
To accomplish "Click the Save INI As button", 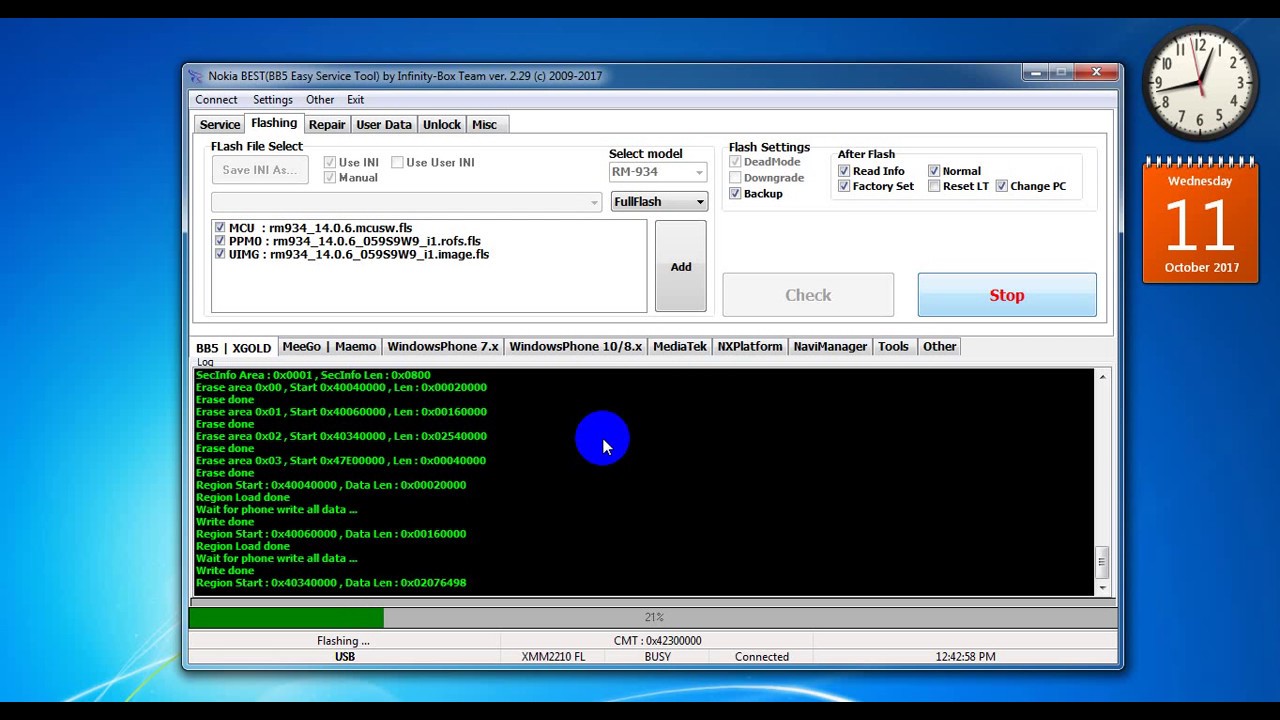I will click(260, 170).
